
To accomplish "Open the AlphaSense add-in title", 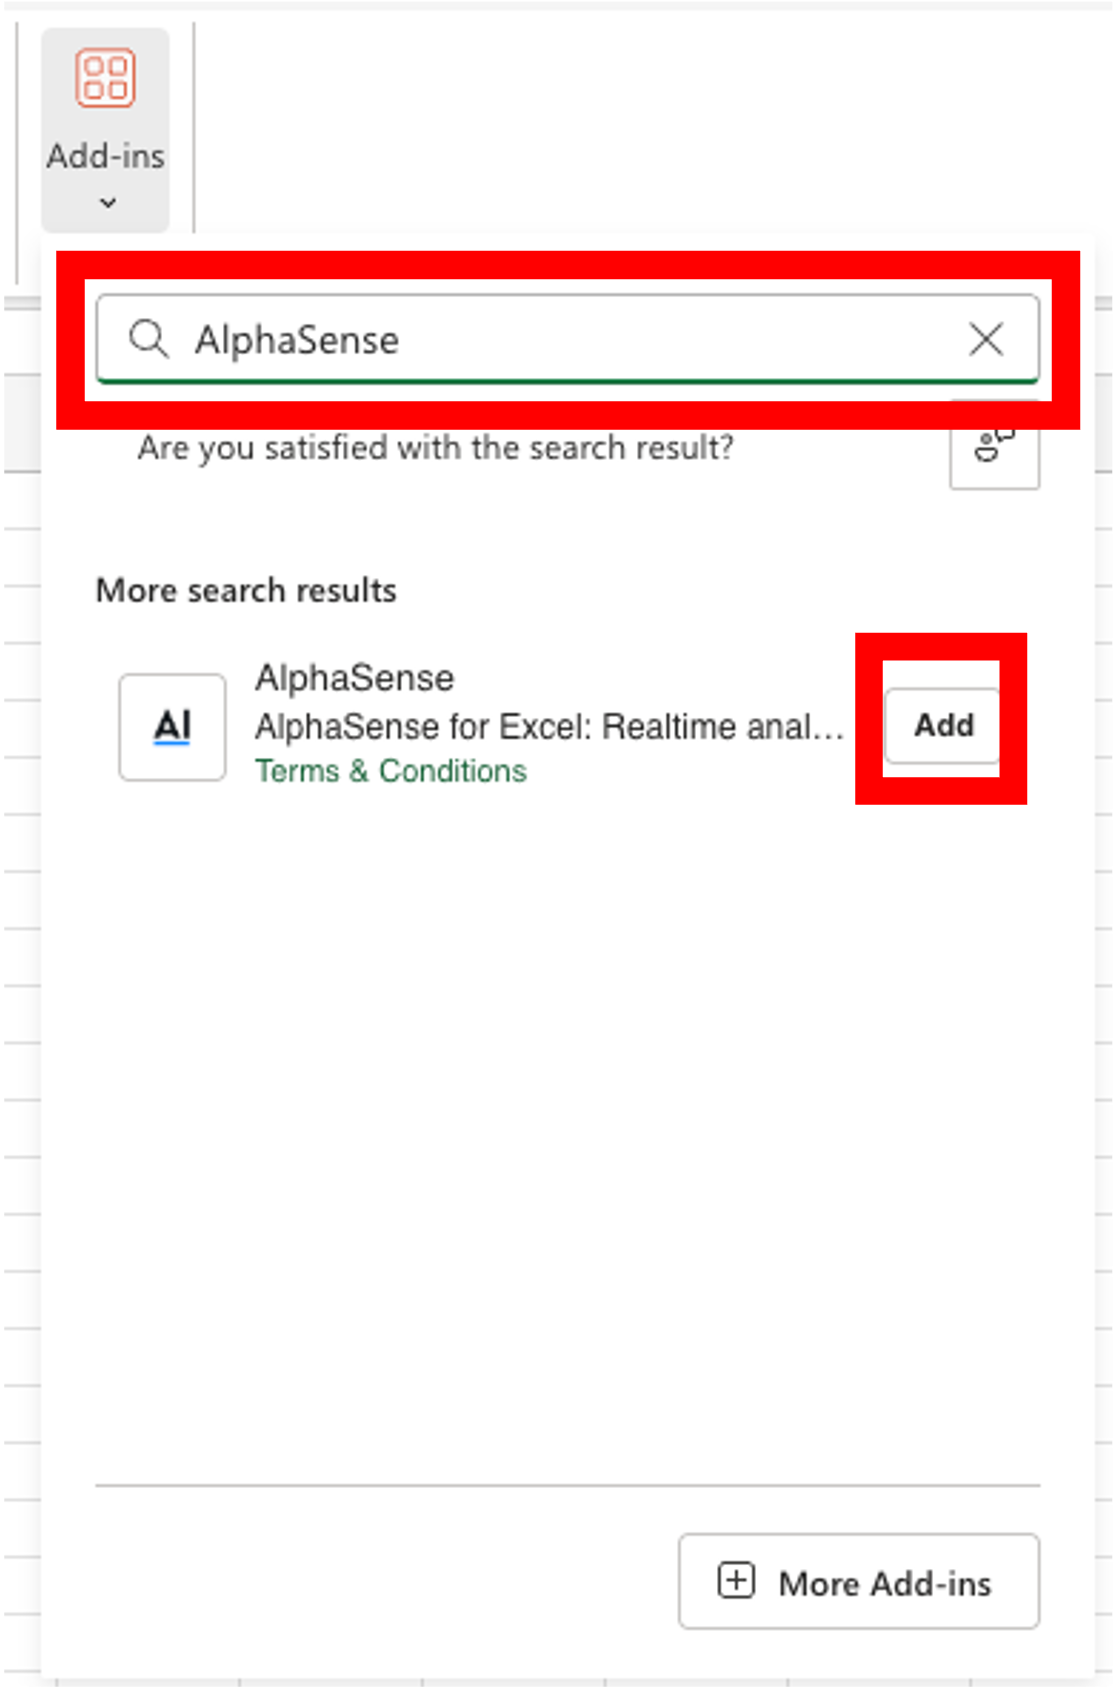I will (x=354, y=678).
